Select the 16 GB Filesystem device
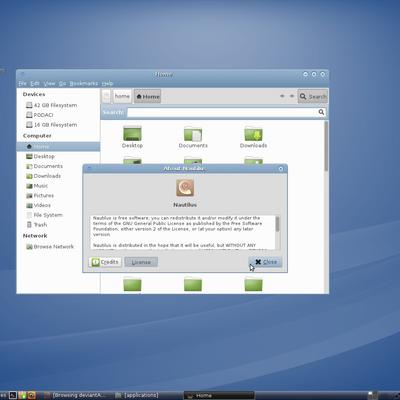400x400 pixels. coord(52,125)
